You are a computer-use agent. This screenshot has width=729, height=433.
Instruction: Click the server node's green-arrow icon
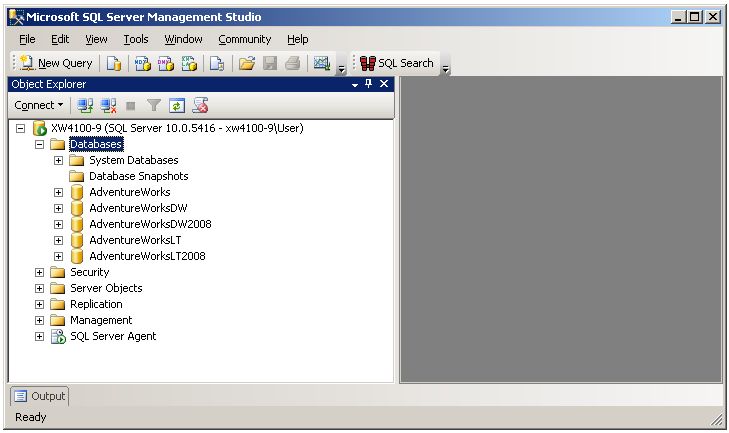pos(40,128)
